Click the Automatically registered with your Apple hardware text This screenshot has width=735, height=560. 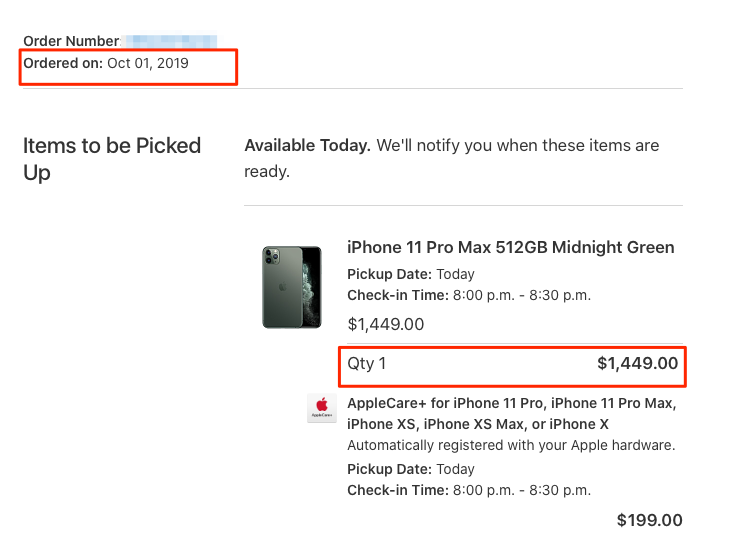click(x=510, y=445)
